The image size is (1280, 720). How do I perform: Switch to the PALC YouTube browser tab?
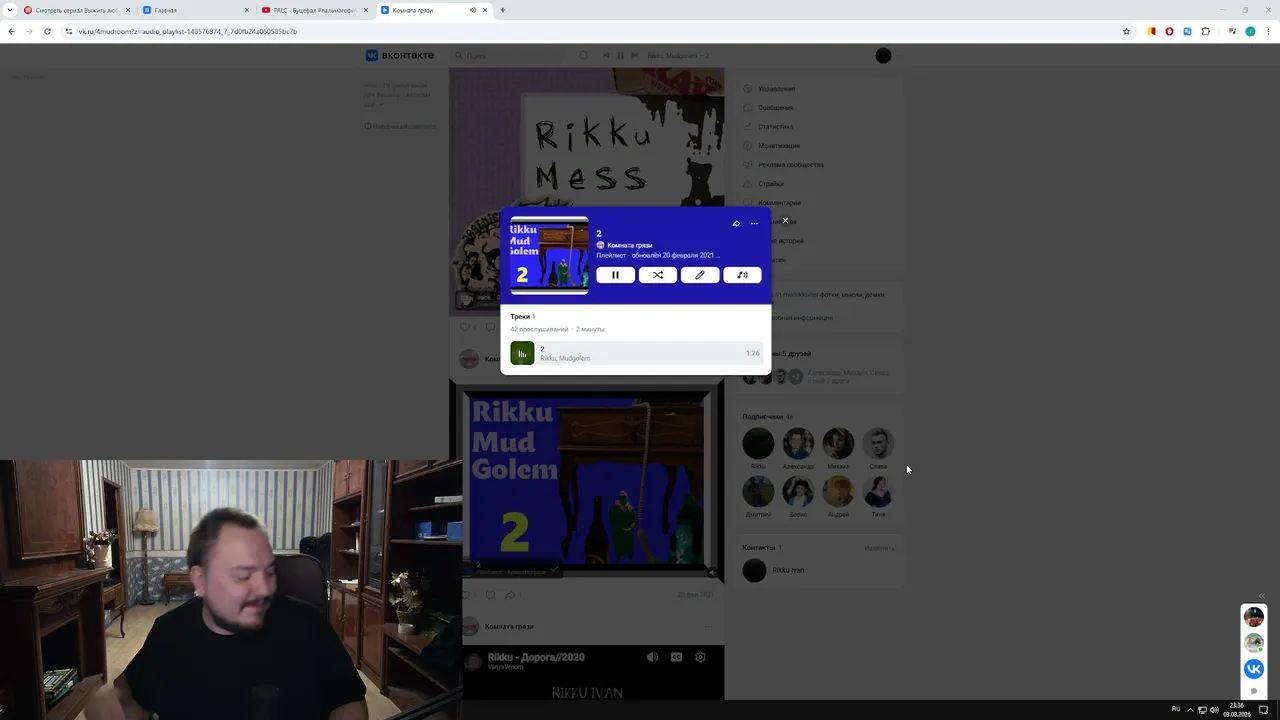(x=314, y=10)
